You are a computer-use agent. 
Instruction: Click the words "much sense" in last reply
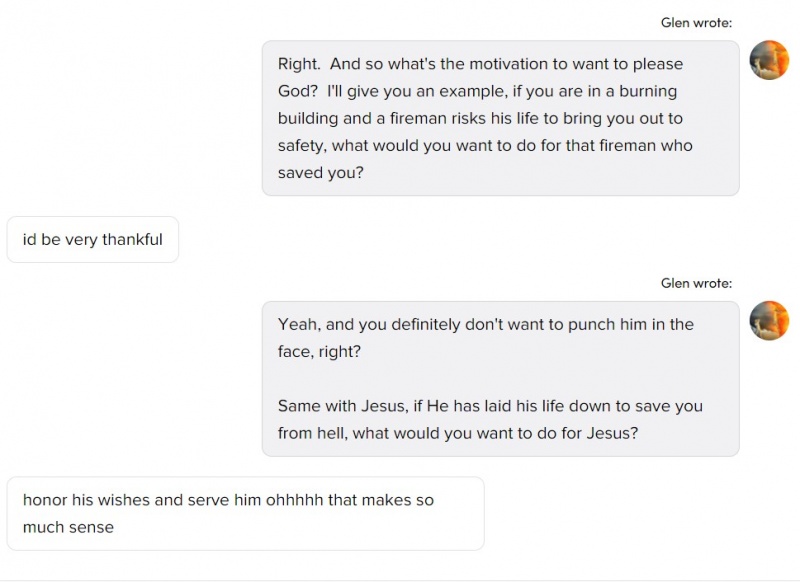pos(68,527)
